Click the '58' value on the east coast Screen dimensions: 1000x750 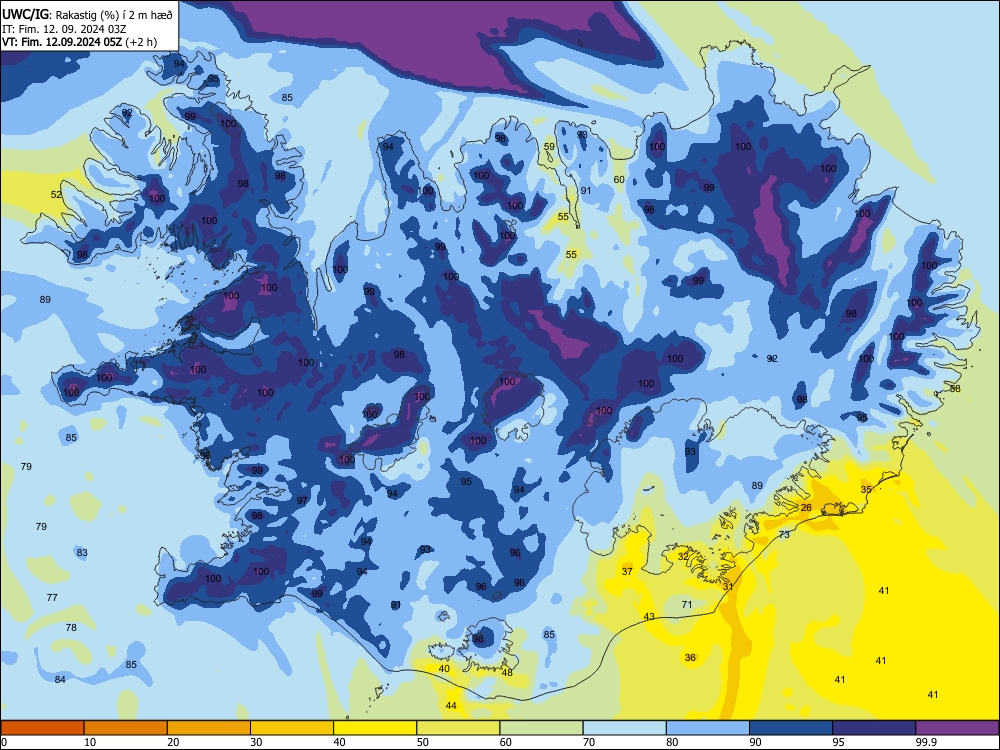coord(955,388)
